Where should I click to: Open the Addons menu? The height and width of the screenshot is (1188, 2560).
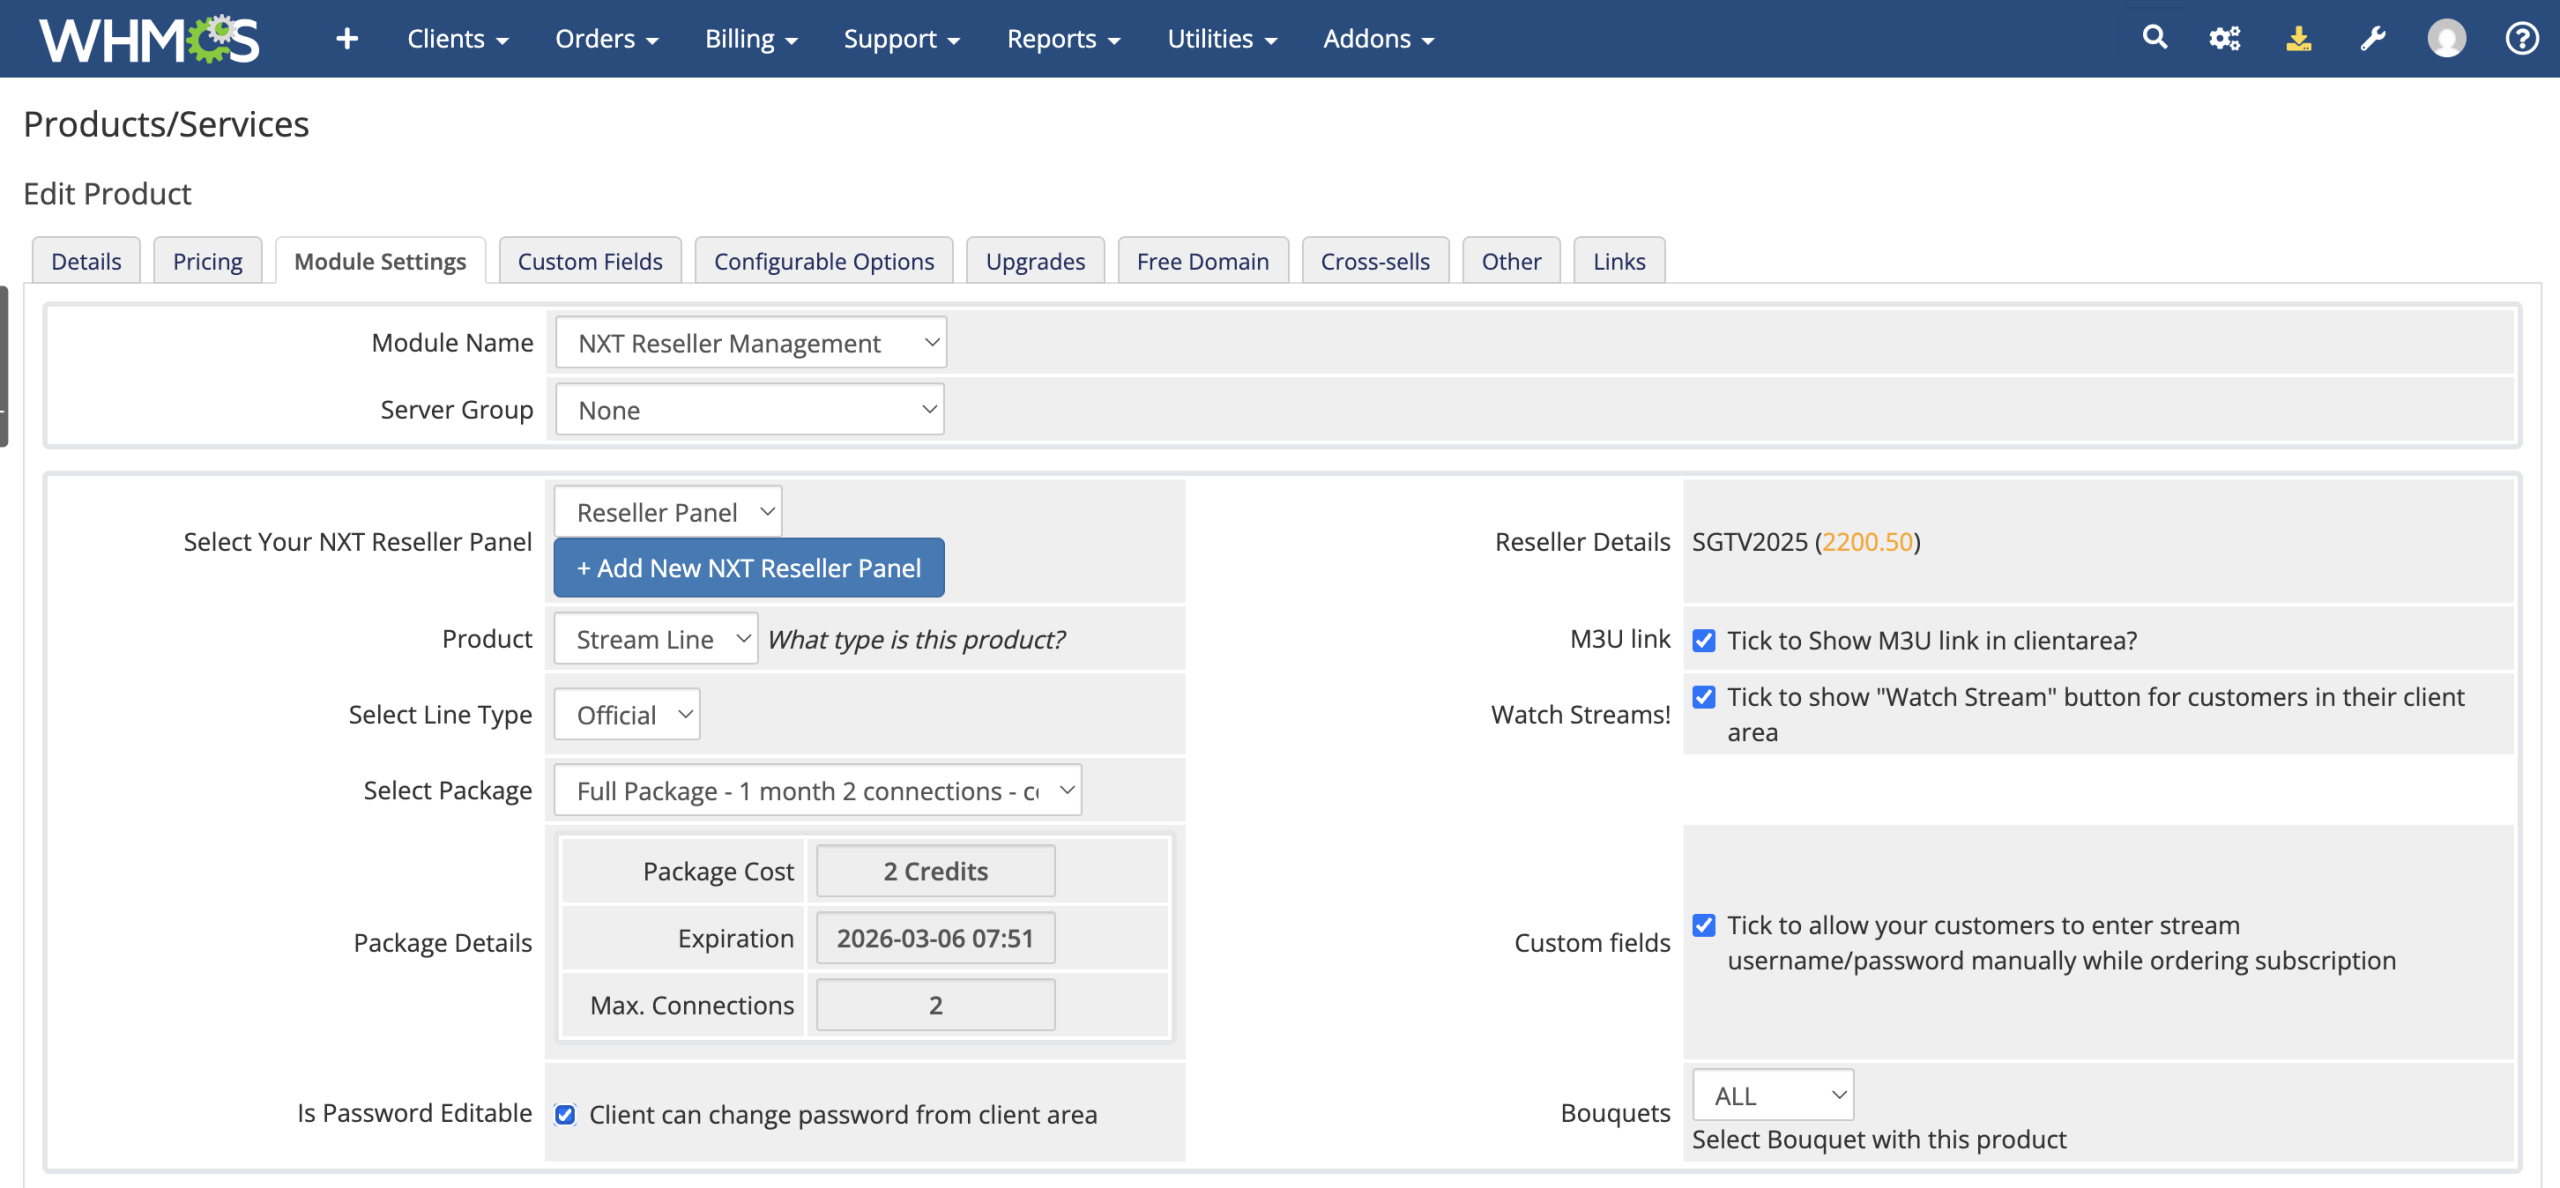tap(1379, 39)
